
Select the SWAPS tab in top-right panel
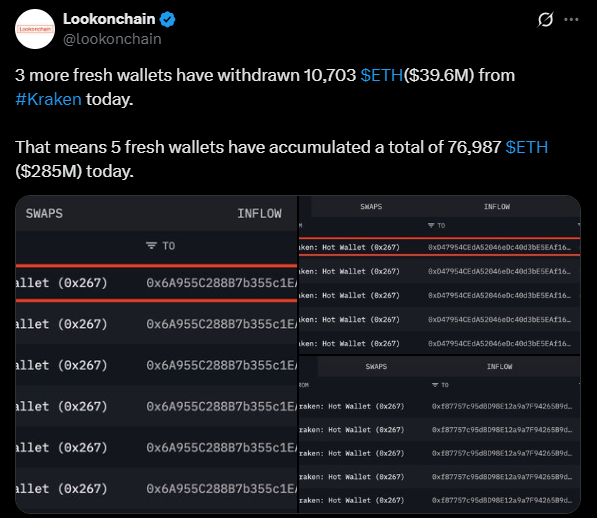(371, 207)
